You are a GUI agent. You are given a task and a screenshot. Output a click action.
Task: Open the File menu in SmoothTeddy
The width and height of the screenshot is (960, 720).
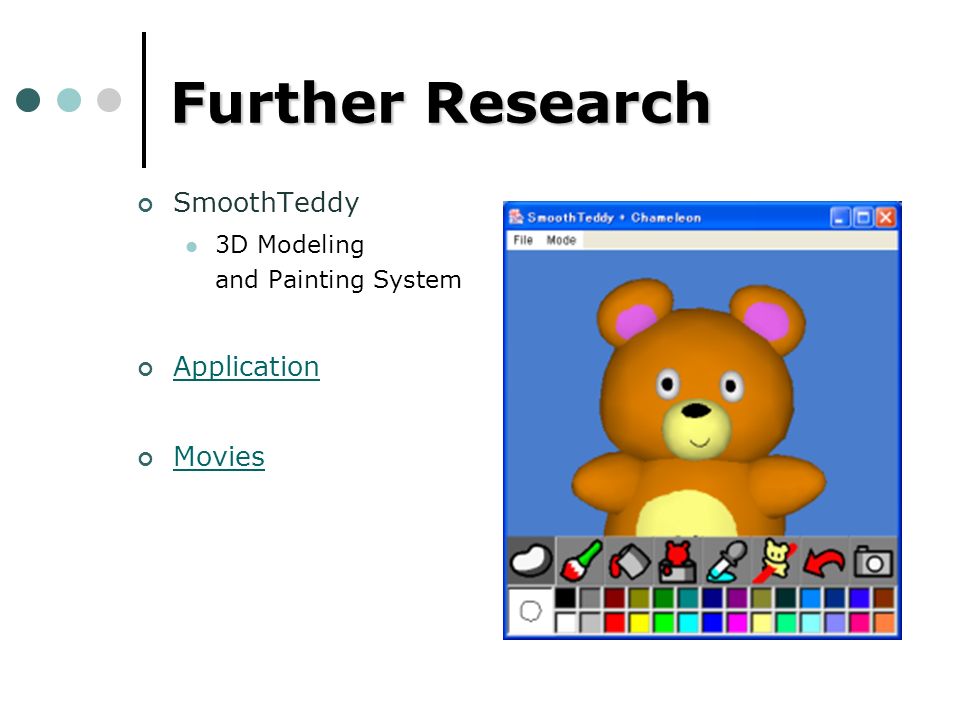point(523,240)
